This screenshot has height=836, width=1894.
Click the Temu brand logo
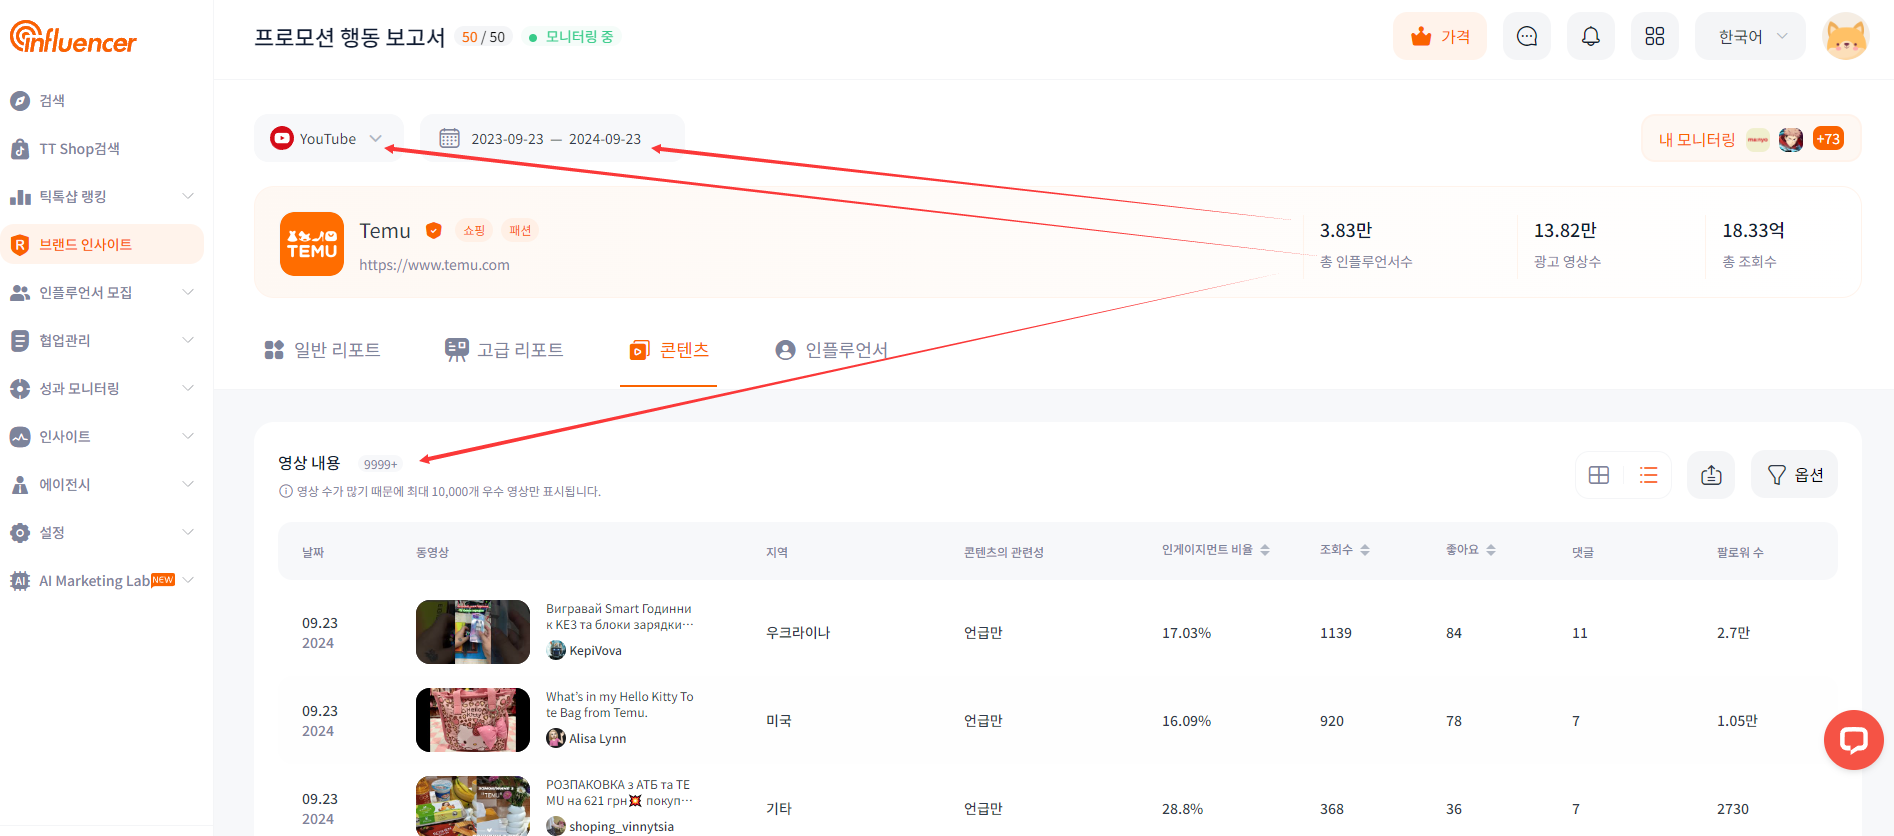click(312, 244)
